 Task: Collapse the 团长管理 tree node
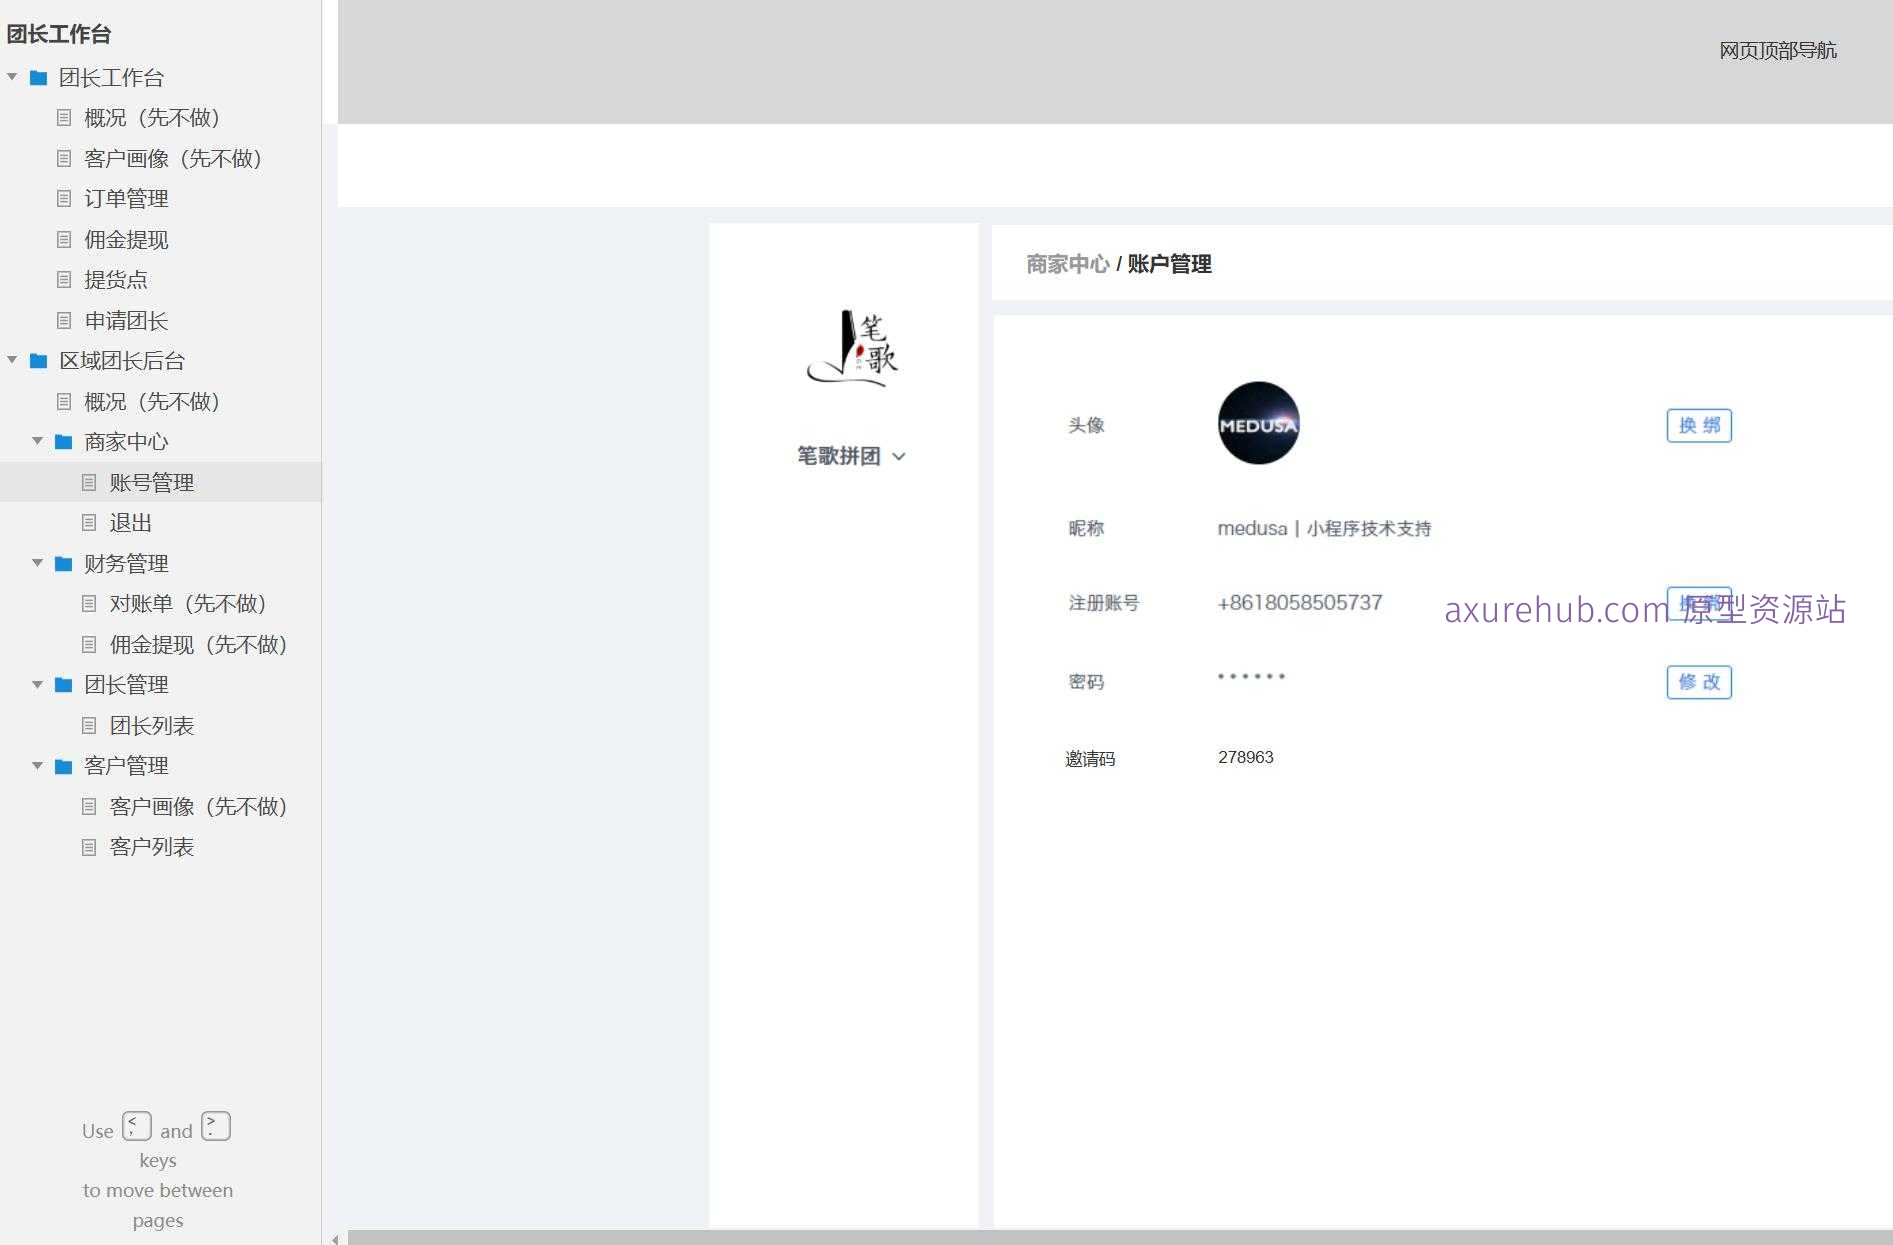pyautogui.click(x=38, y=684)
